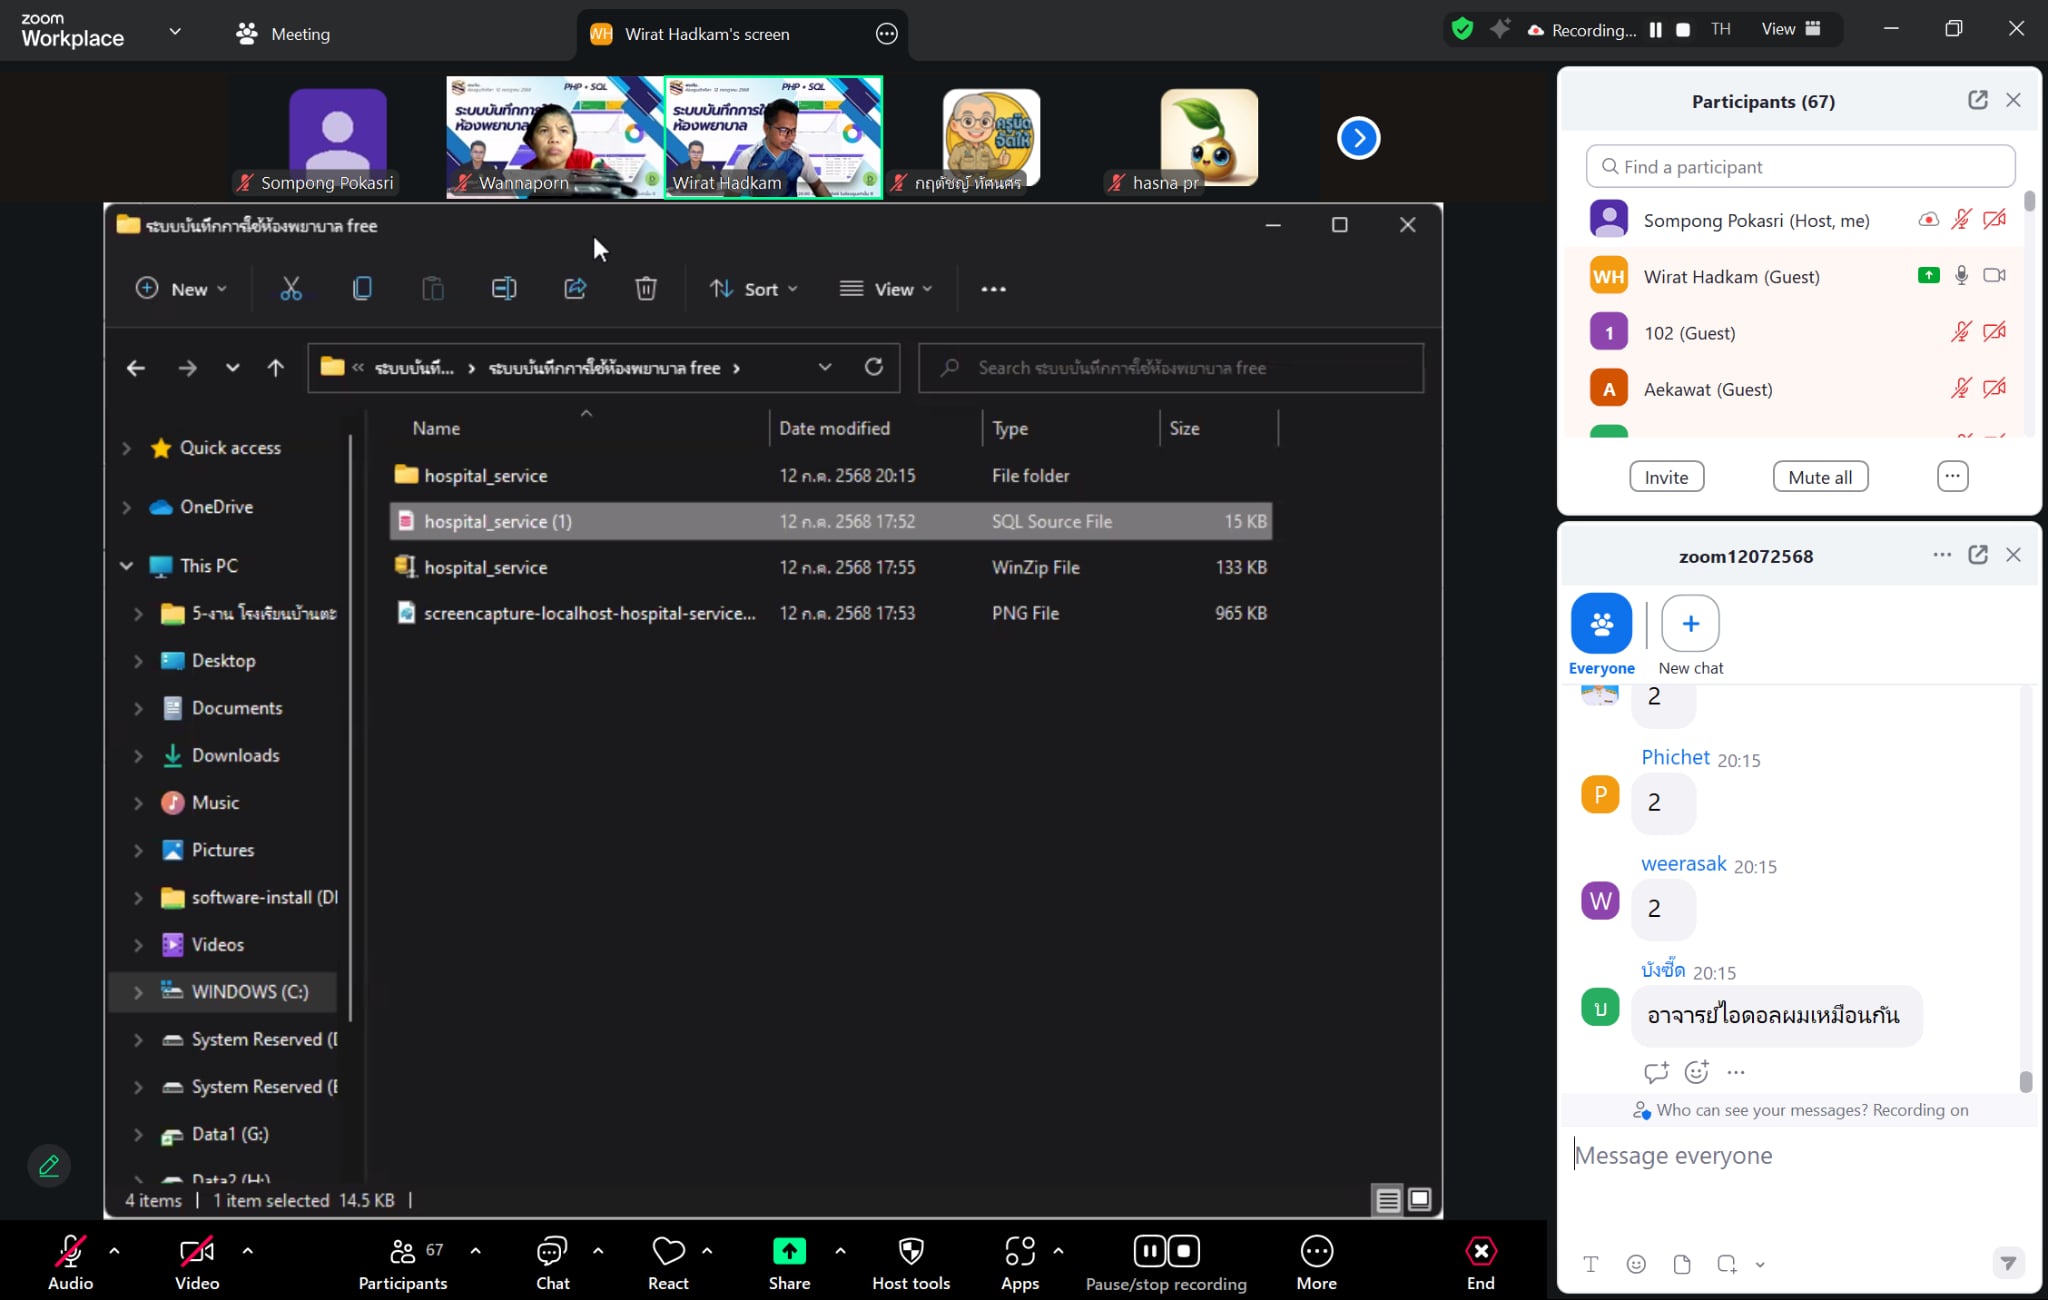Click the Mute all button
Screen dimensions: 2048x1300
(x=1820, y=477)
